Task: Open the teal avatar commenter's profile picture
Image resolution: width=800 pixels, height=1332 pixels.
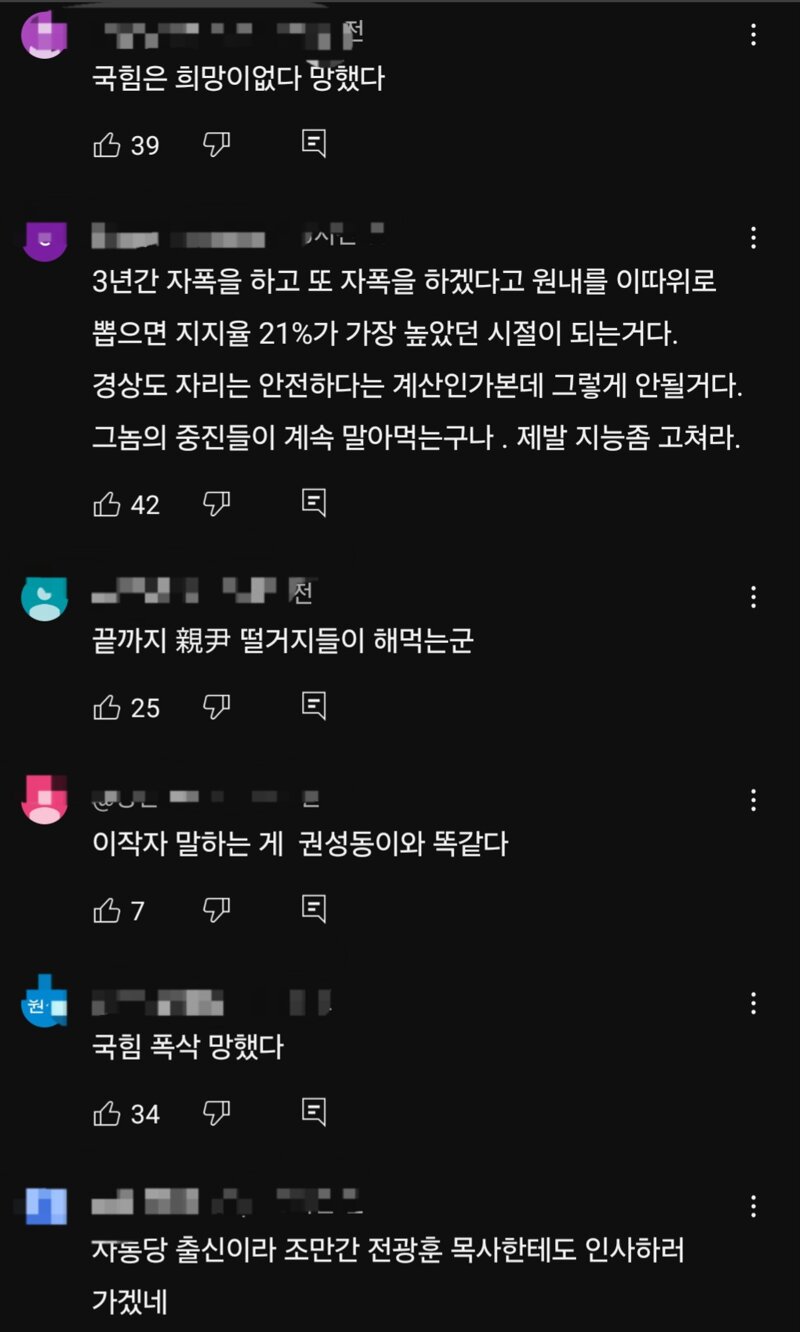Action: (x=44, y=599)
